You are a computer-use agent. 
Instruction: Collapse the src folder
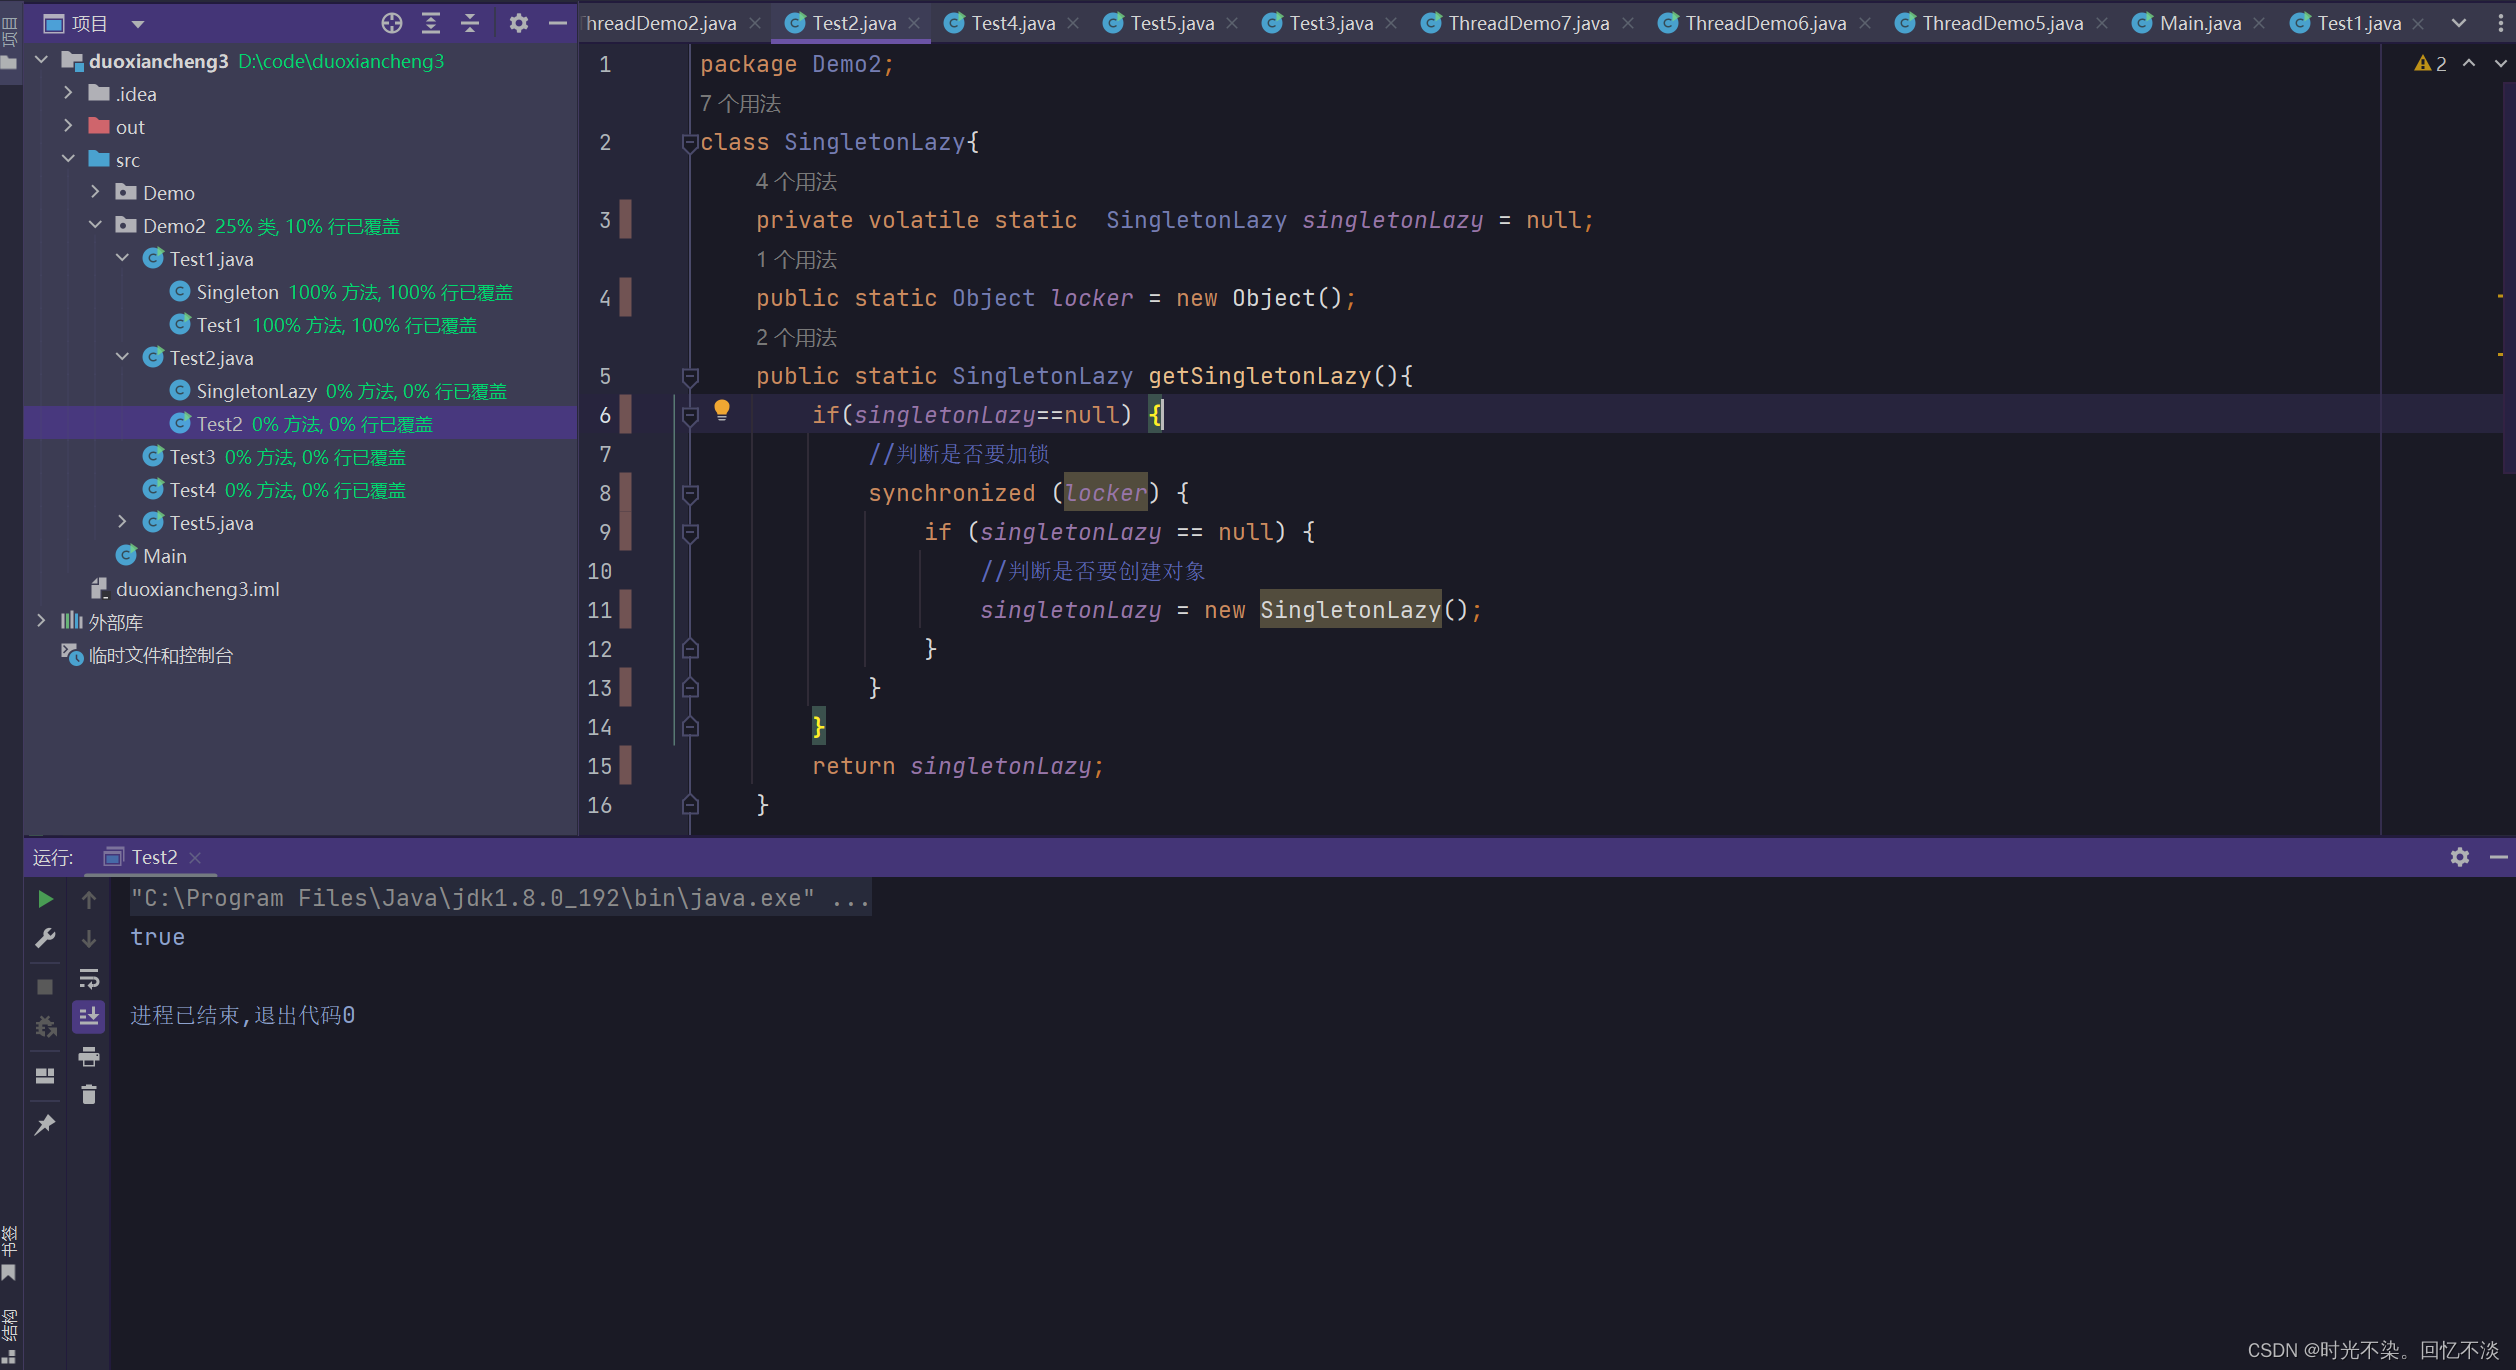point(68,159)
